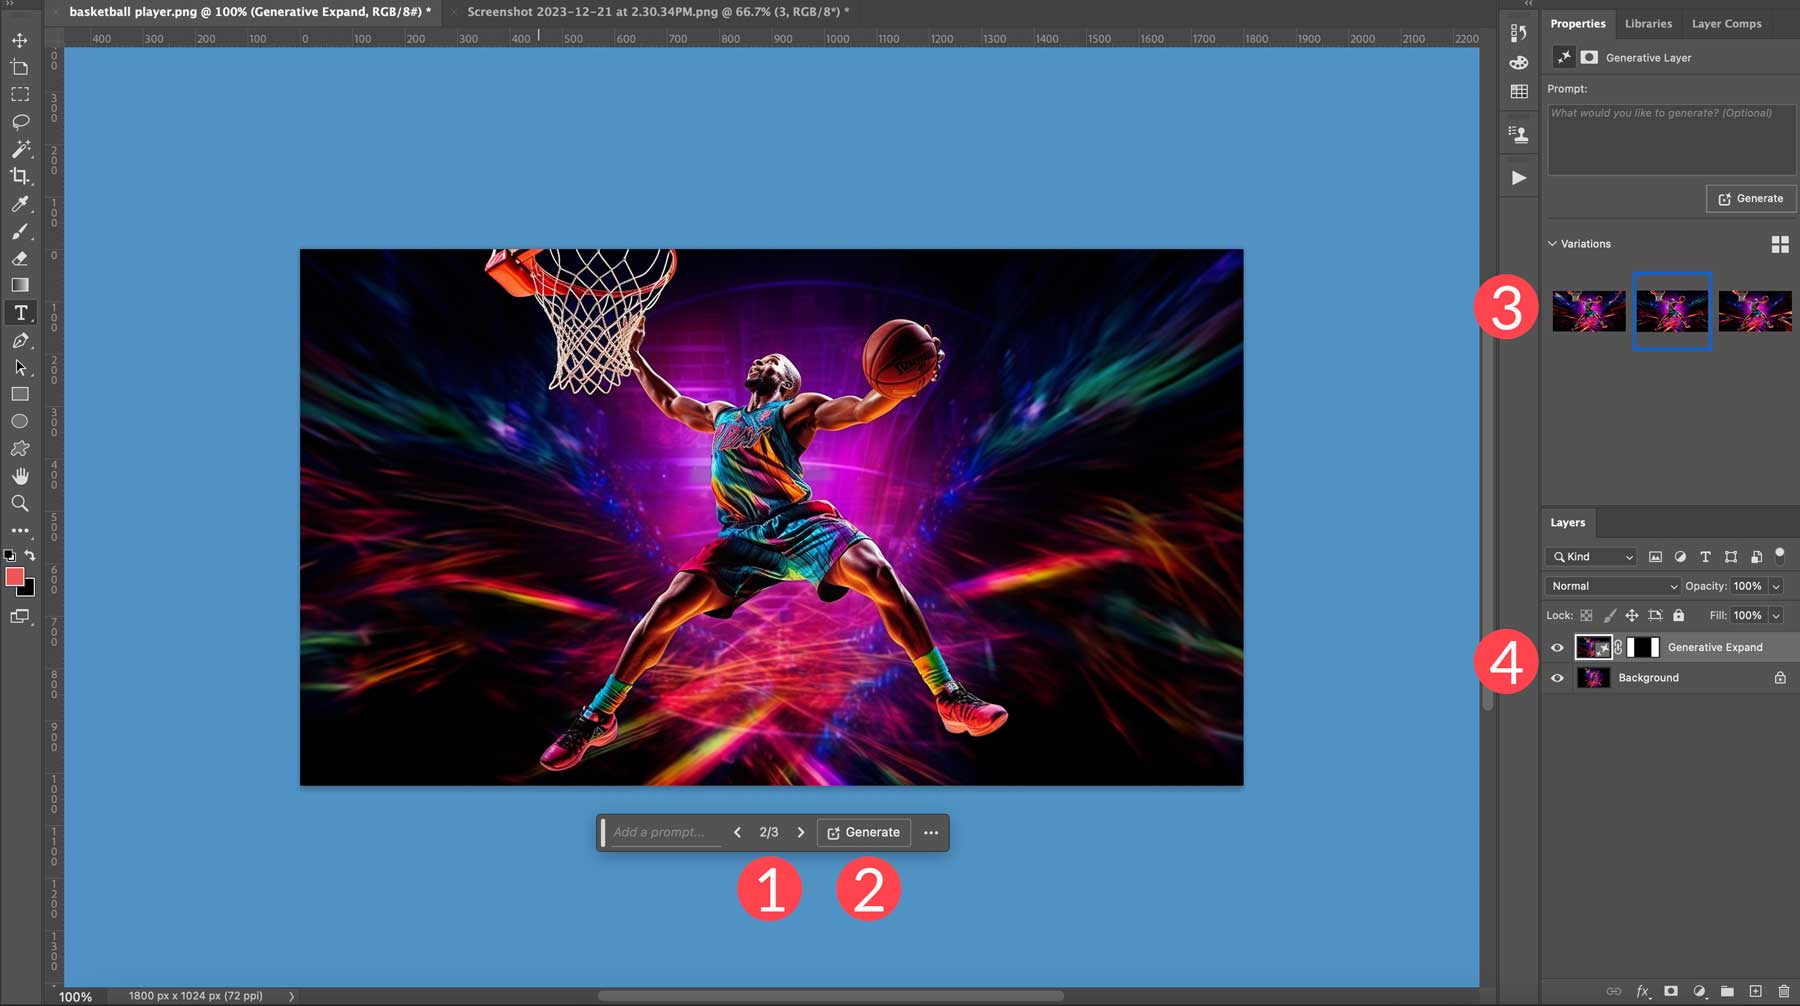This screenshot has width=1800, height=1006.
Task: Collapse the Variations section
Action: tap(1552, 243)
